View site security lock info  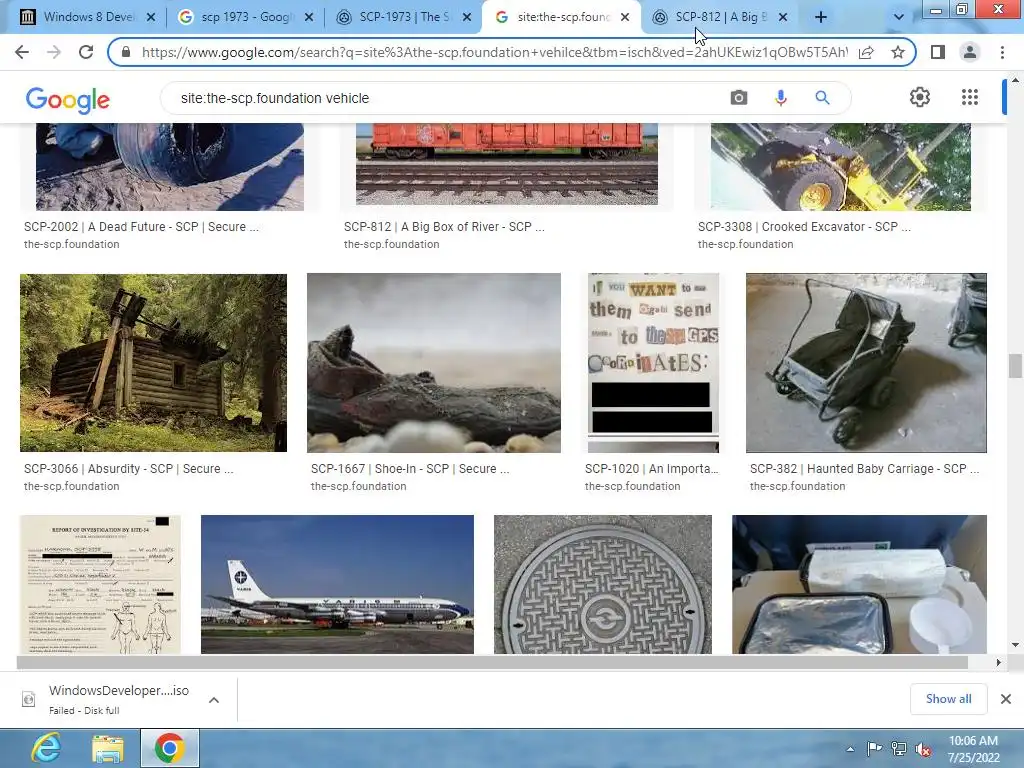126,52
